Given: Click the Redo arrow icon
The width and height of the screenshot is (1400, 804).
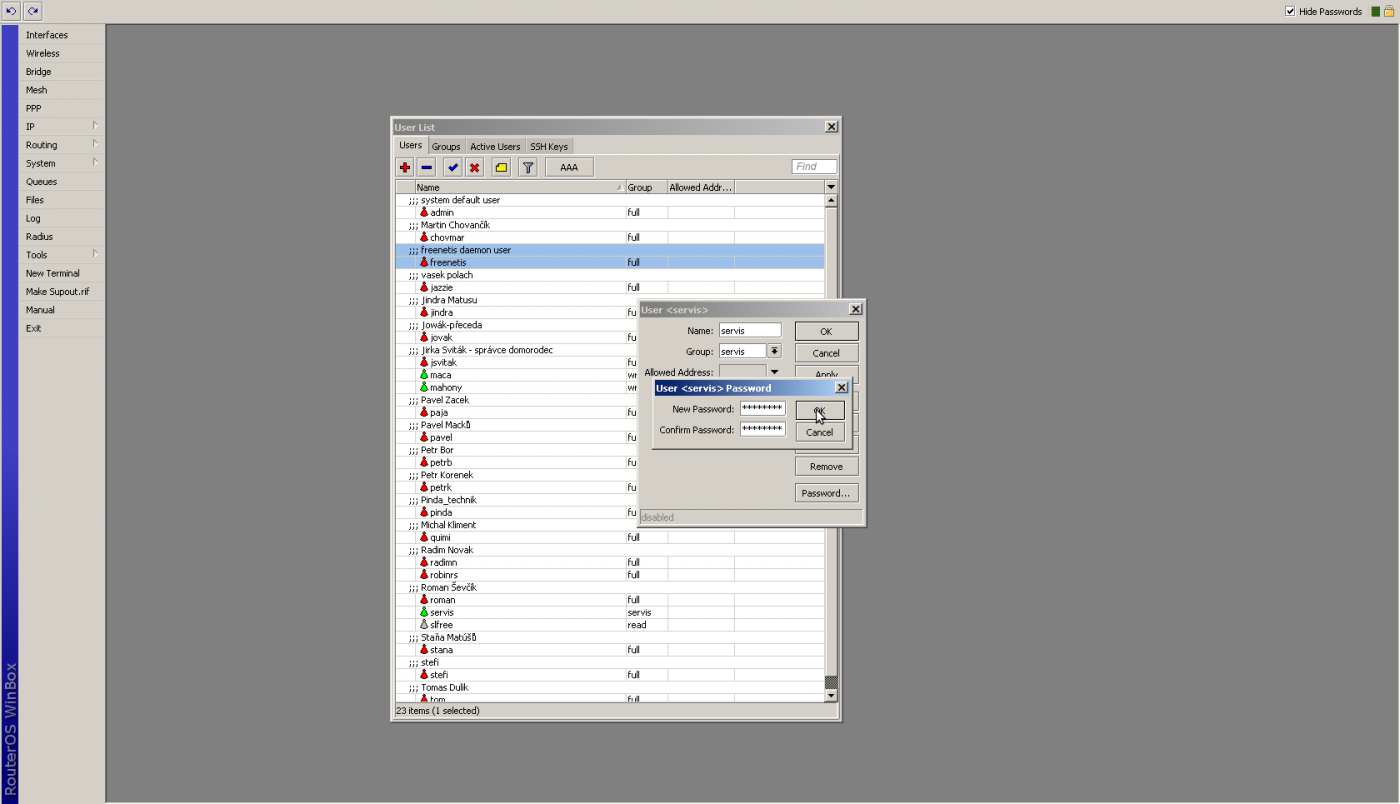Looking at the screenshot, I should [x=33, y=11].
